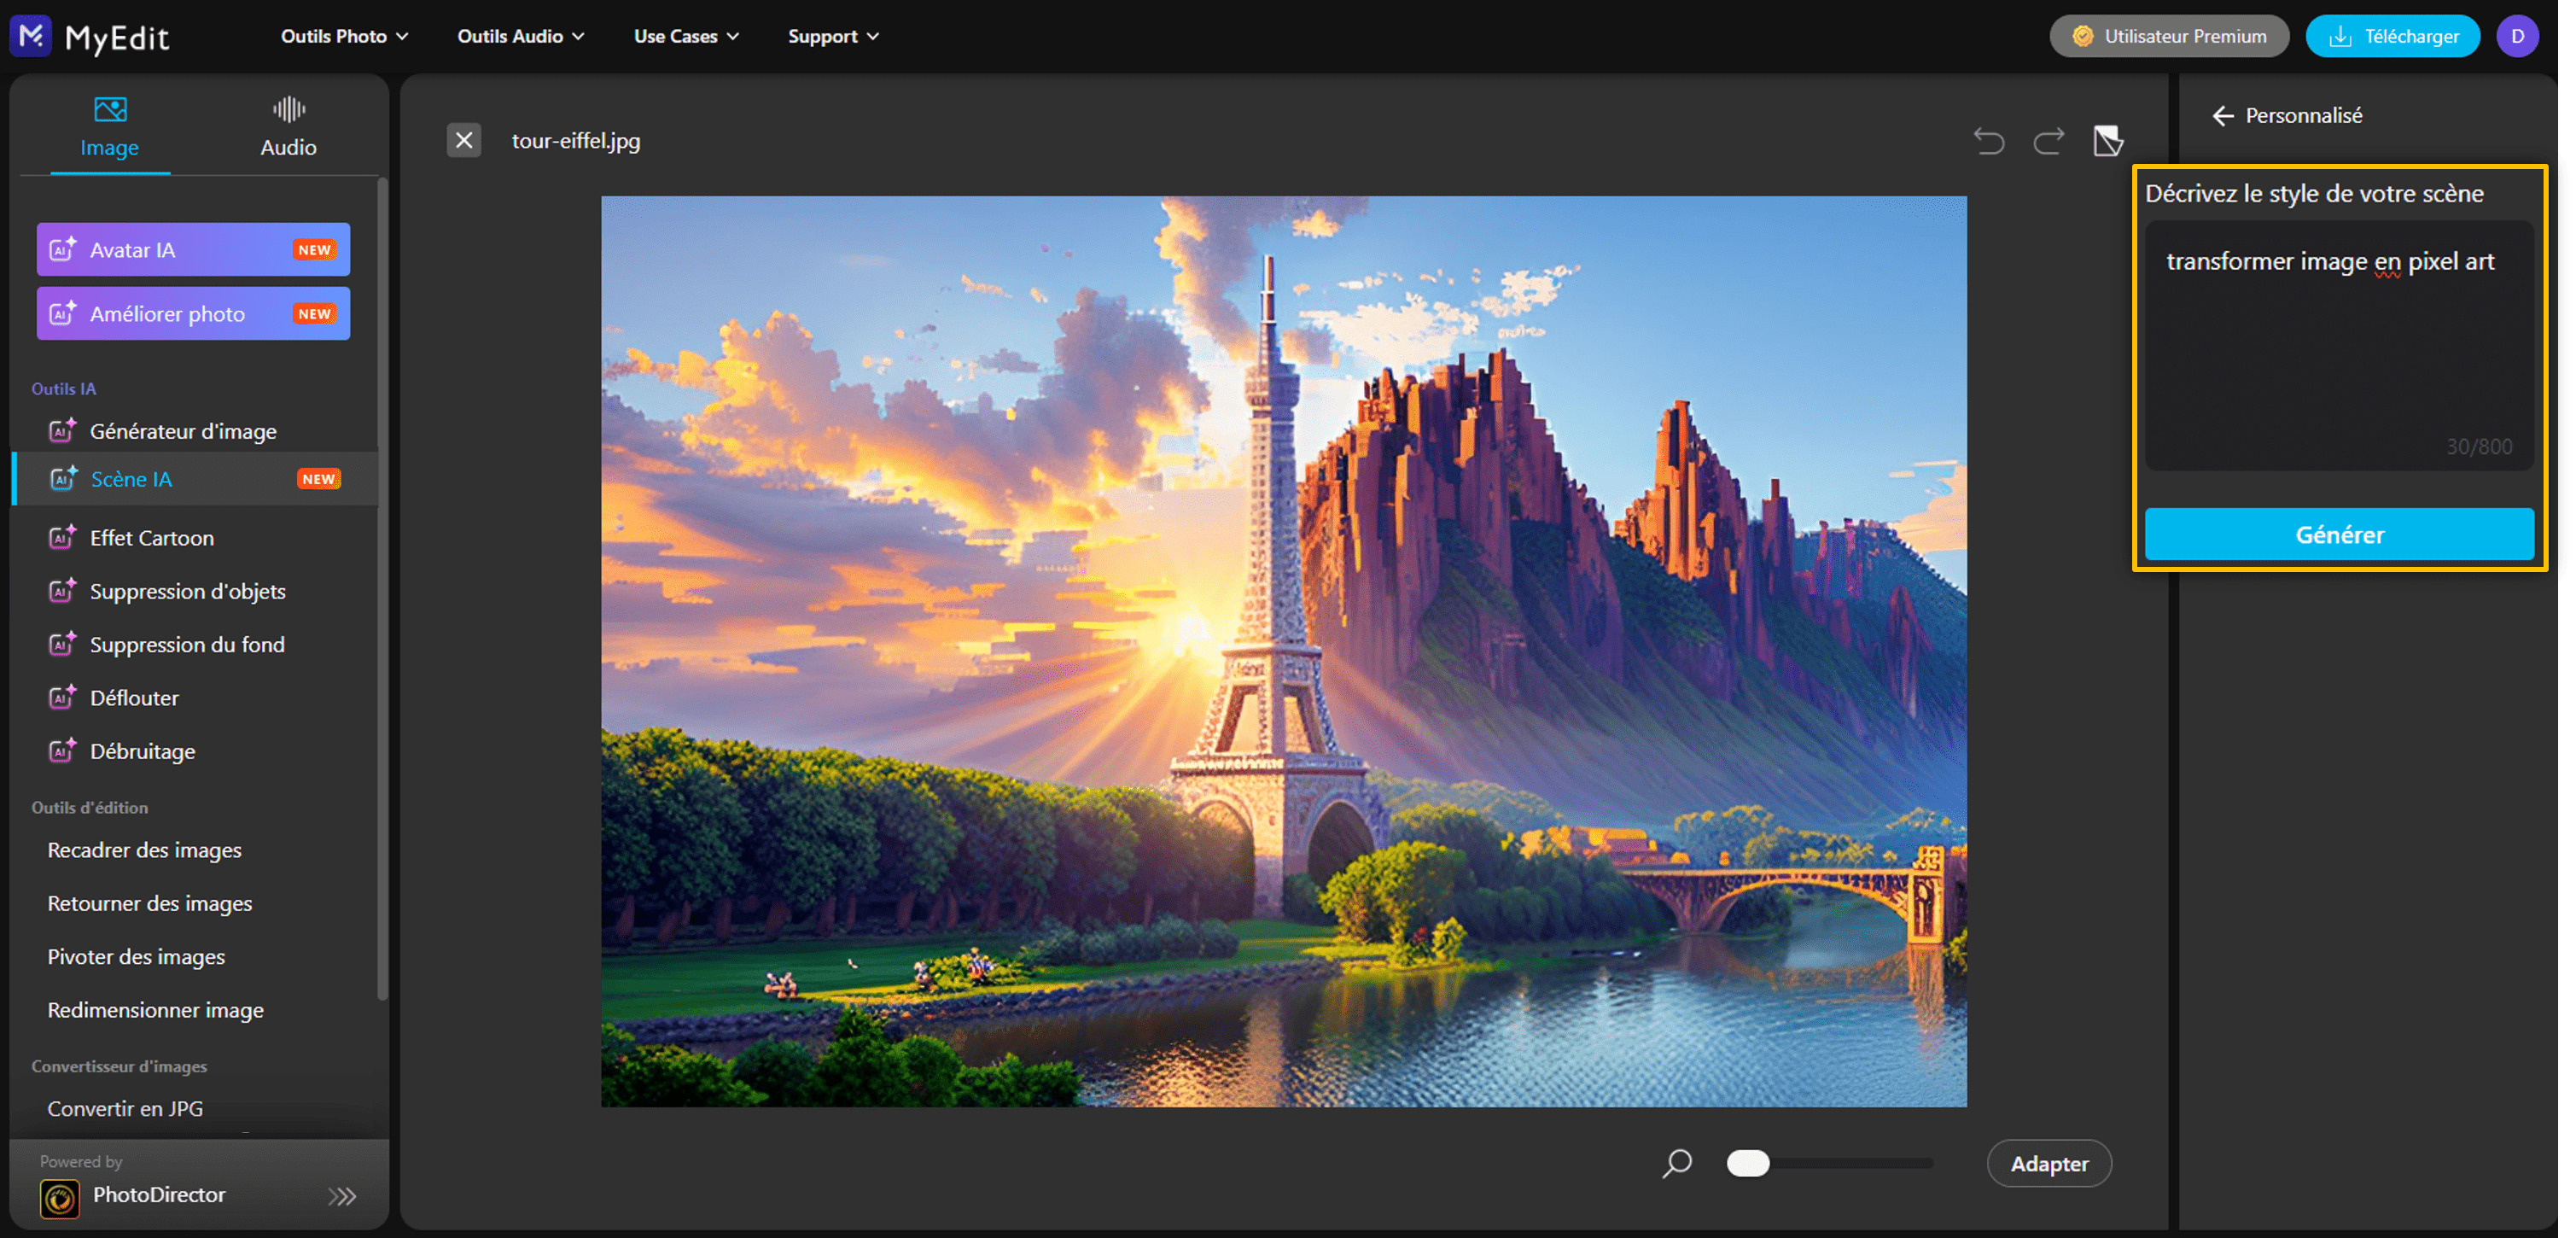
Task: Open the Outils Photo dropdown menu
Action: tap(344, 36)
